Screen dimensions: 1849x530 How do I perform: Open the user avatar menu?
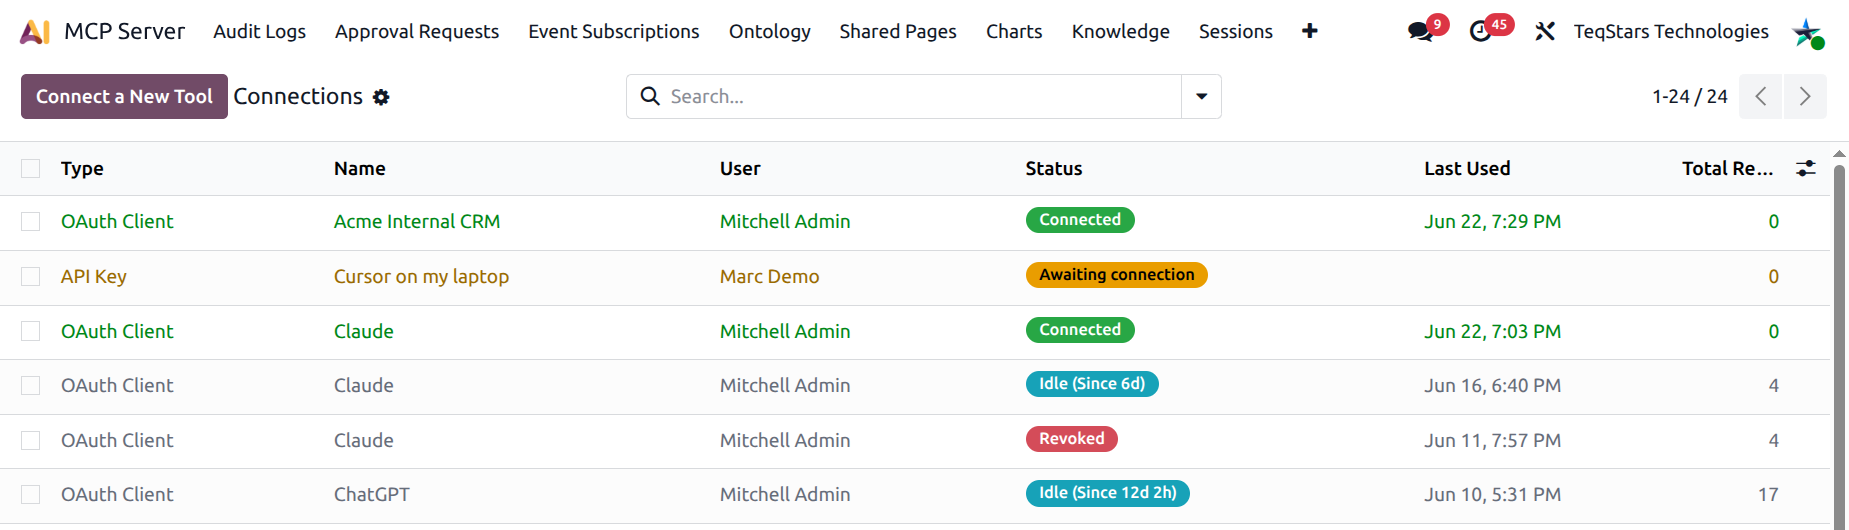click(x=1807, y=33)
